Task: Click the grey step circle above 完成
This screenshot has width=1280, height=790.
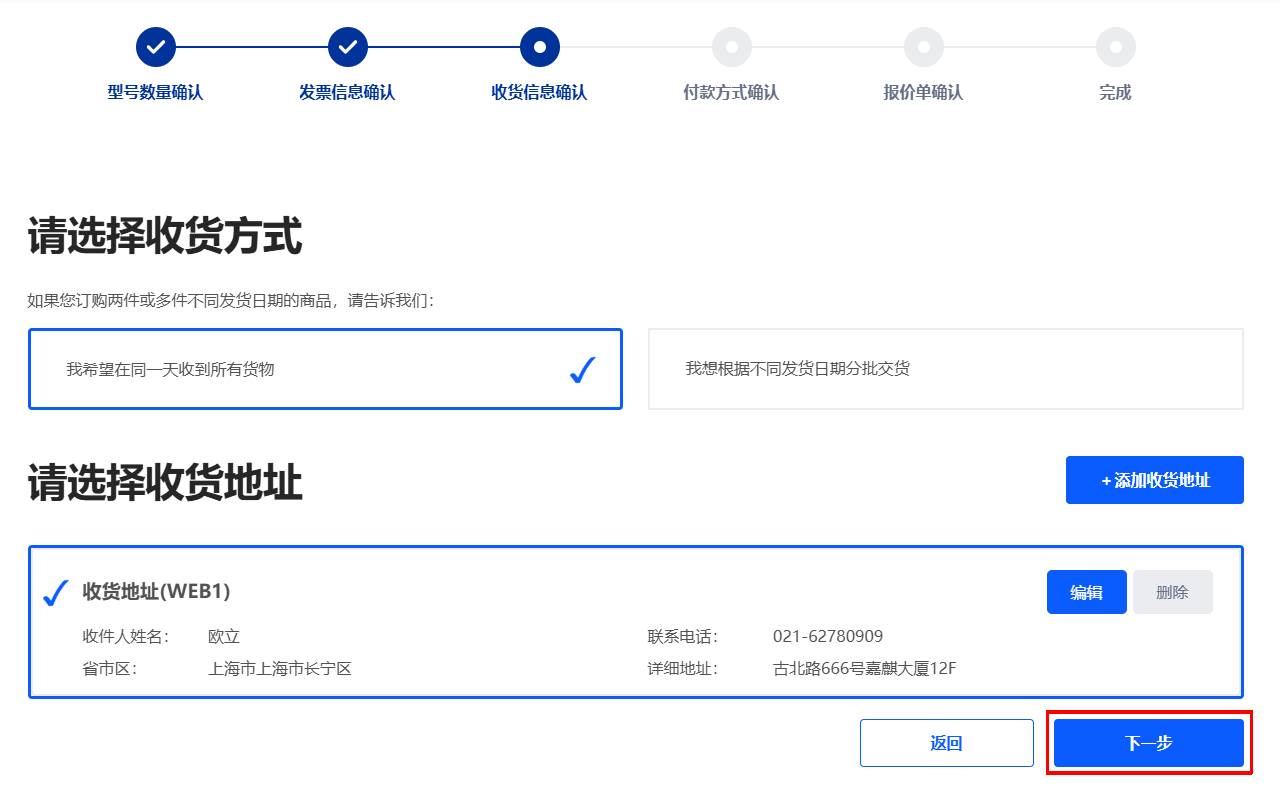Action: [1116, 47]
